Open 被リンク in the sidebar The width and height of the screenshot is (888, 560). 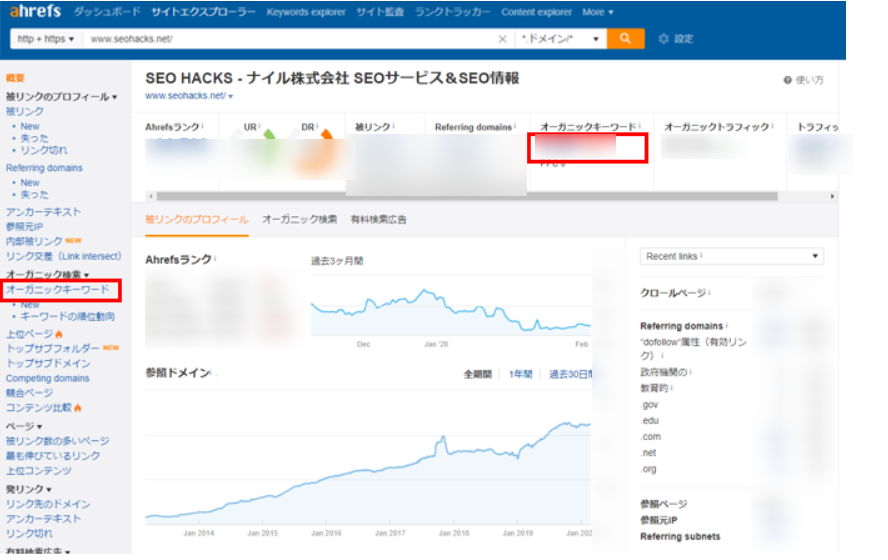click(x=24, y=112)
